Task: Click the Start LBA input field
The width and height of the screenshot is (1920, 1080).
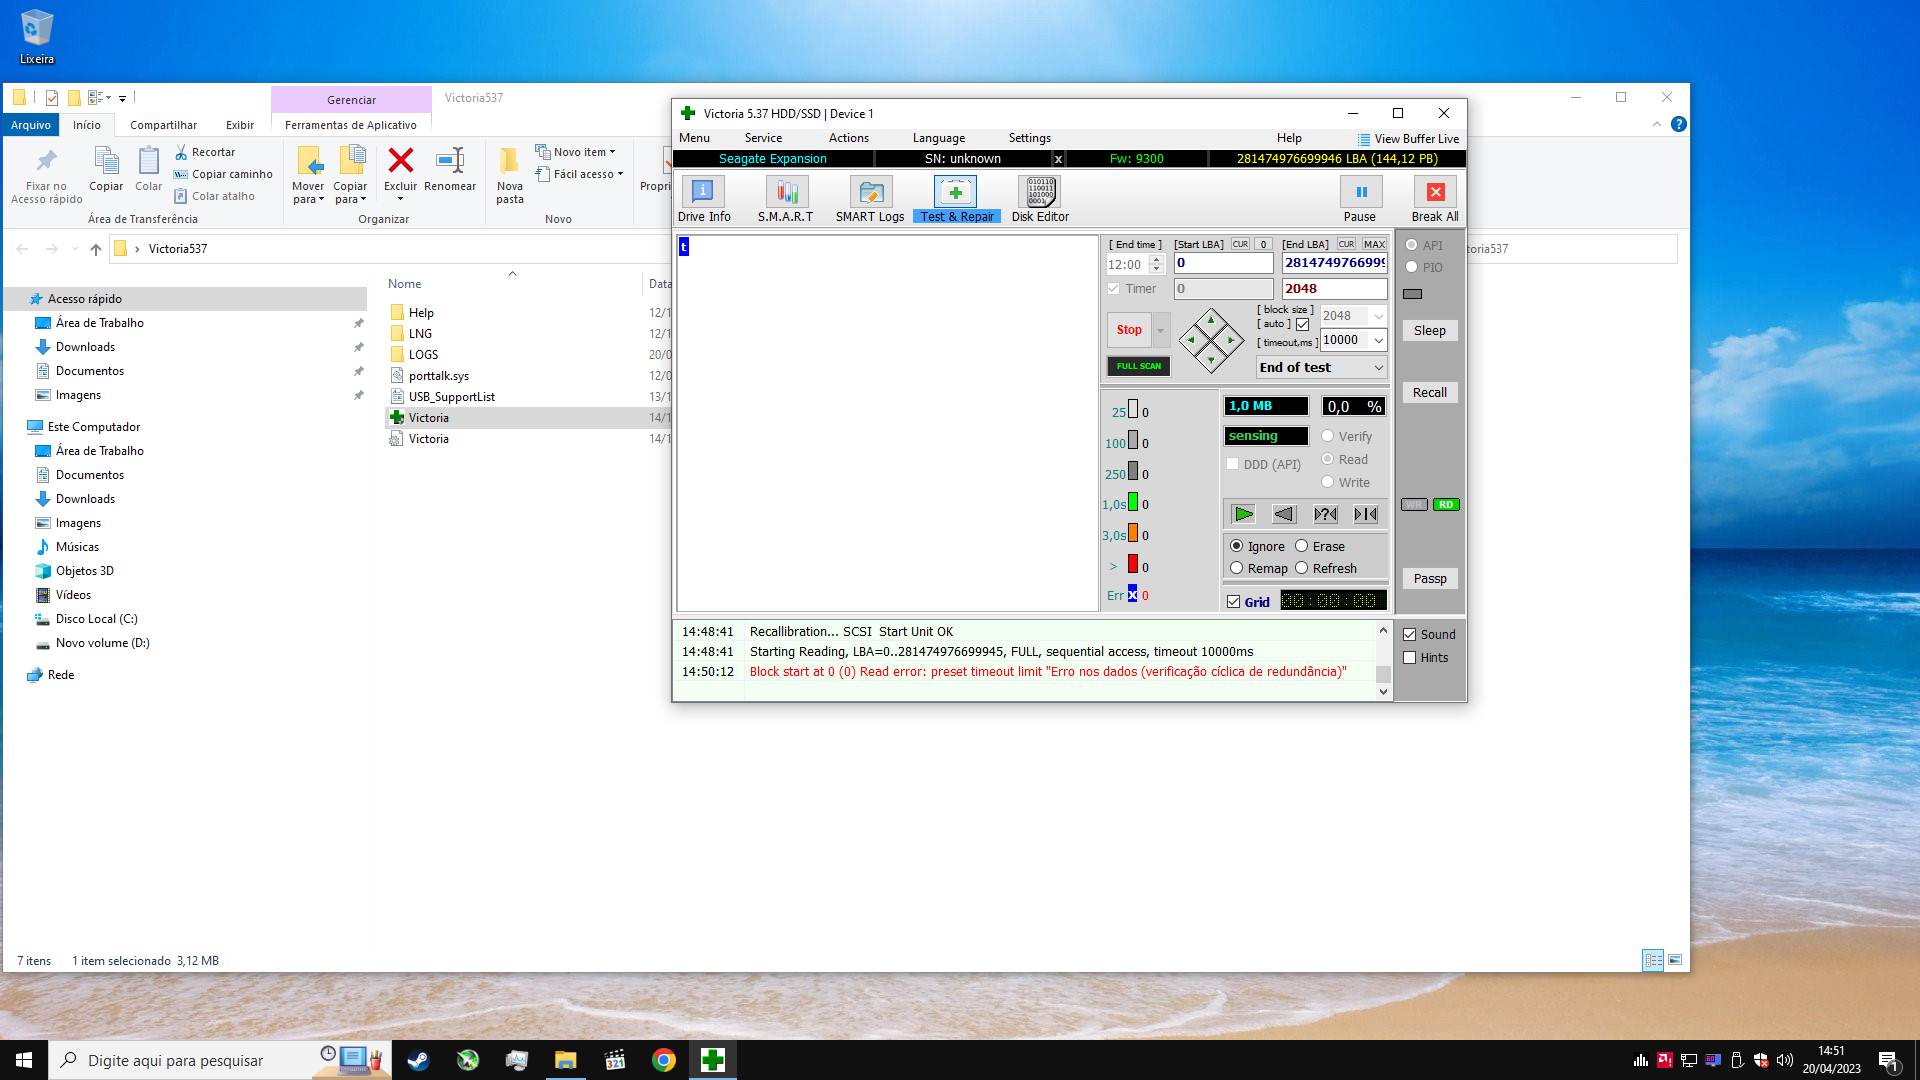Action: click(x=1224, y=263)
